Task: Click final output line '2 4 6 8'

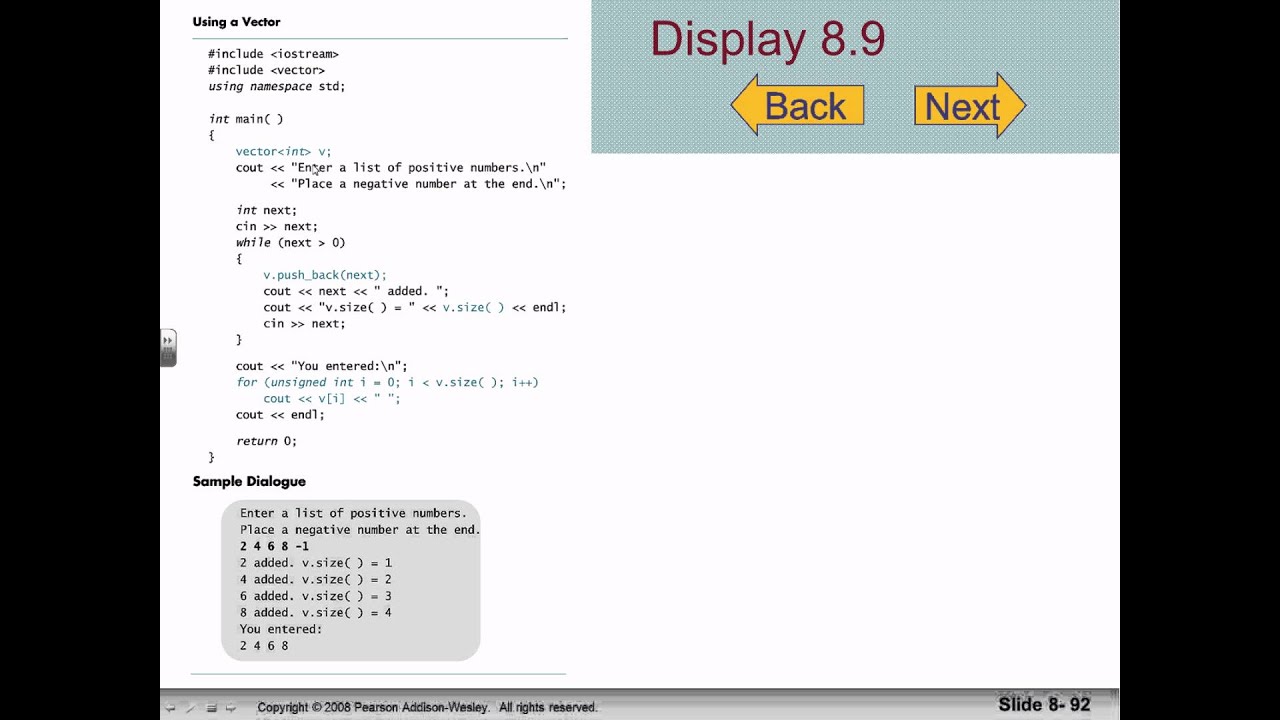Action: click(x=264, y=646)
